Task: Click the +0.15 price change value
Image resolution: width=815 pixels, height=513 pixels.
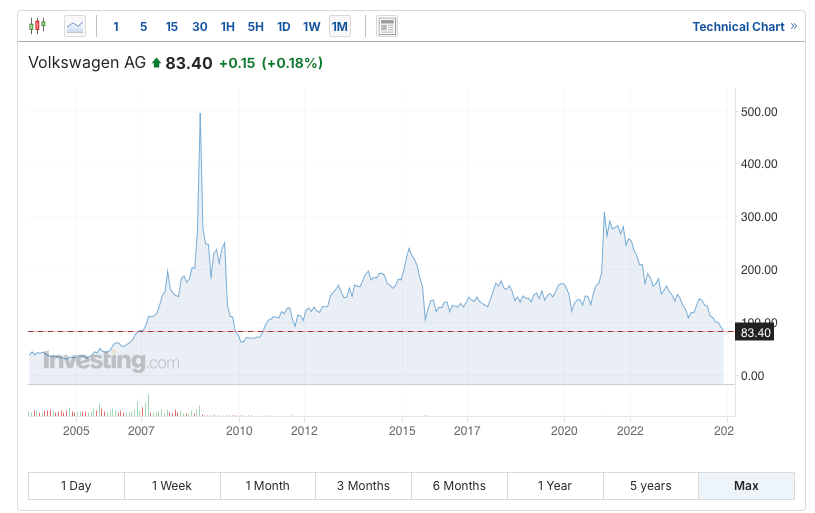Action: click(237, 63)
